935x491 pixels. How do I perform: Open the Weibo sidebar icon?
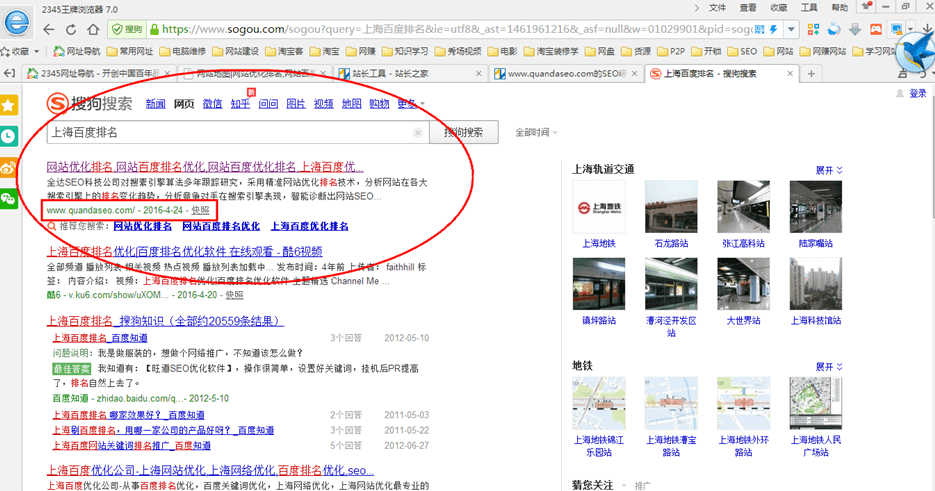(8, 168)
